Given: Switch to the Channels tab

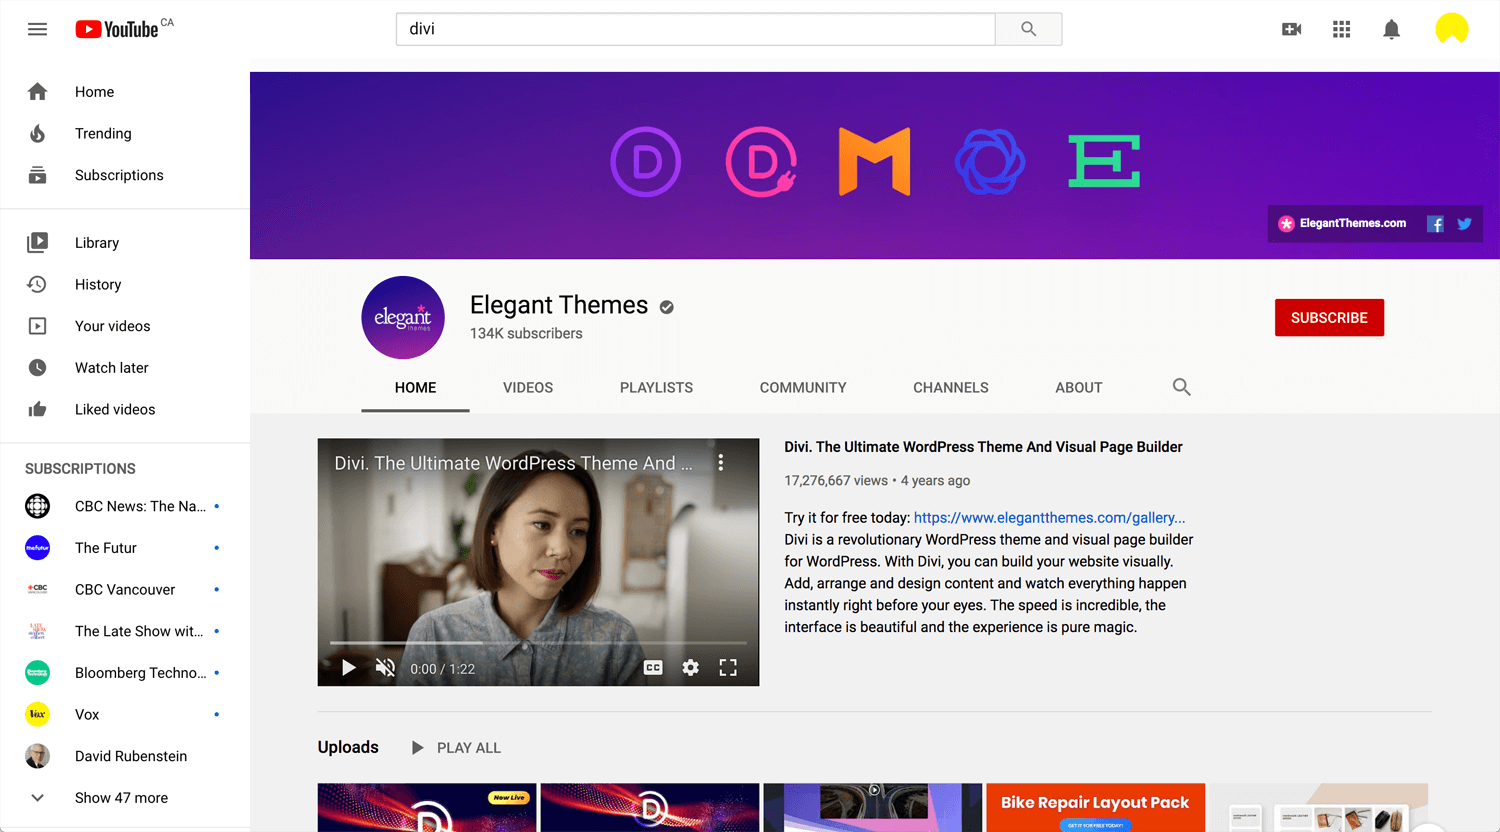Looking at the screenshot, I should (x=951, y=388).
